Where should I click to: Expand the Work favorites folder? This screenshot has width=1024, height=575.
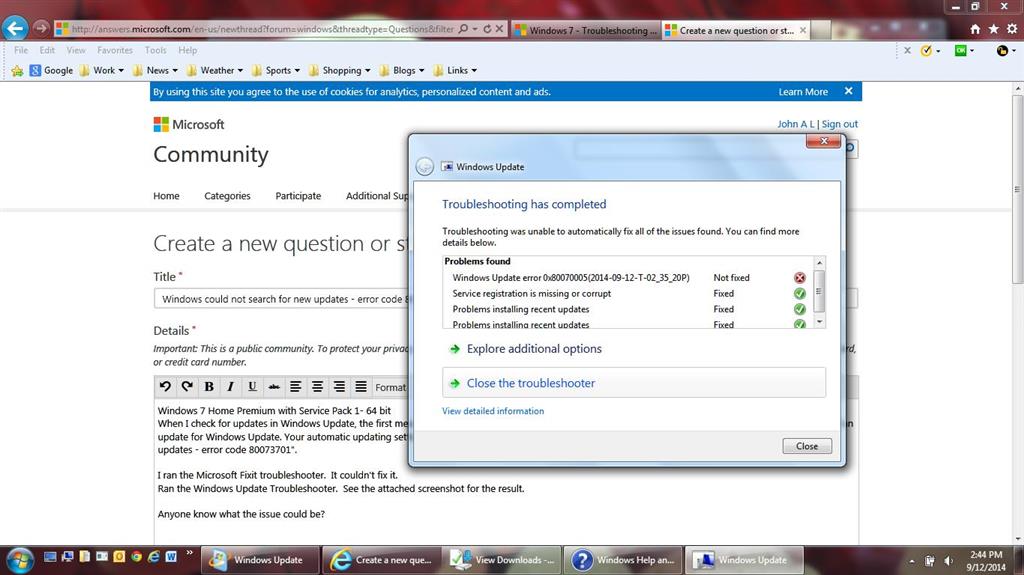pyautogui.click(x=101, y=71)
